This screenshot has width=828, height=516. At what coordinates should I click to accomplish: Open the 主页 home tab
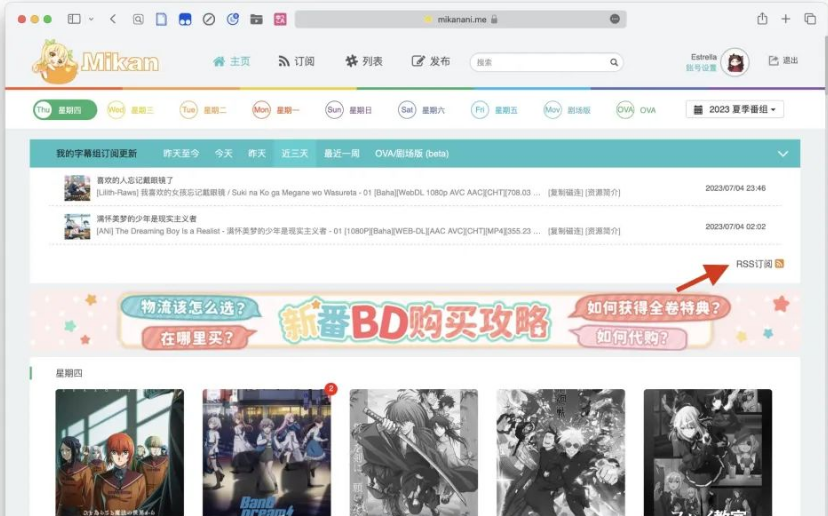click(x=231, y=61)
